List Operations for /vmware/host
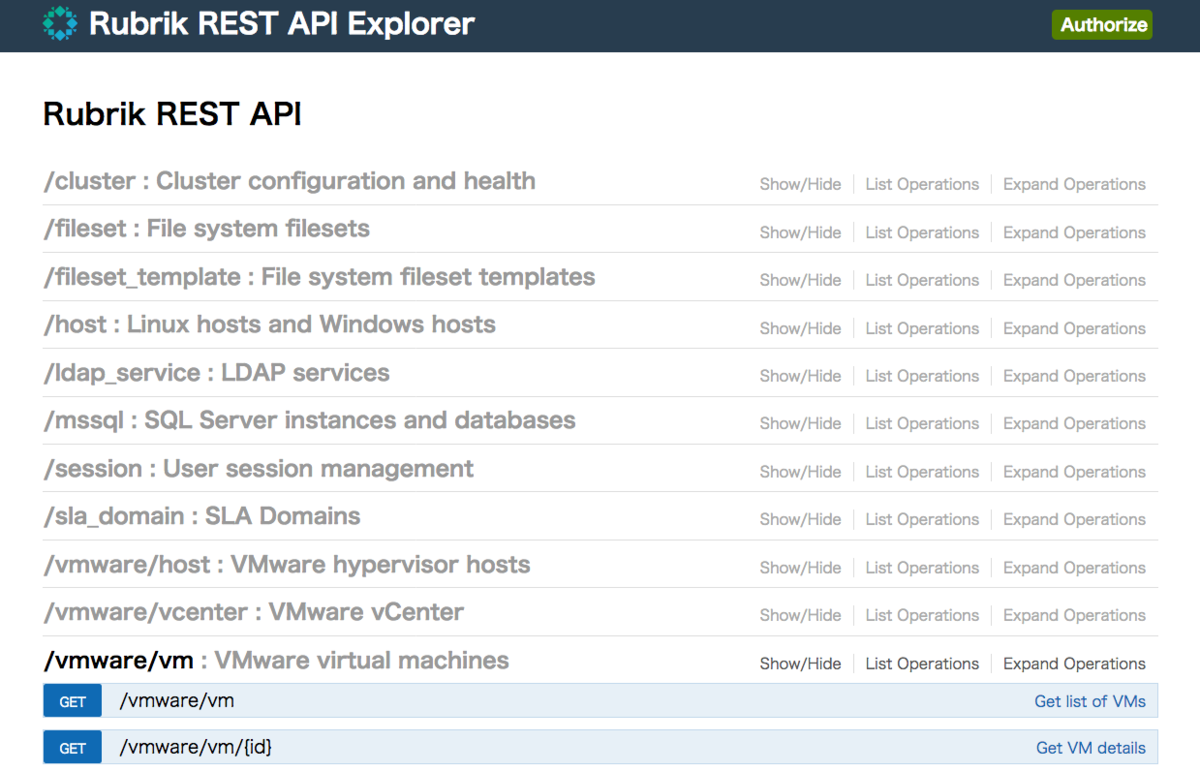 point(922,567)
